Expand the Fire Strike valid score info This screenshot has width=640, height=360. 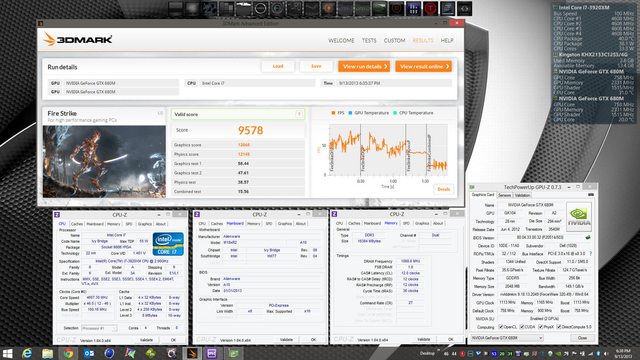(299, 114)
